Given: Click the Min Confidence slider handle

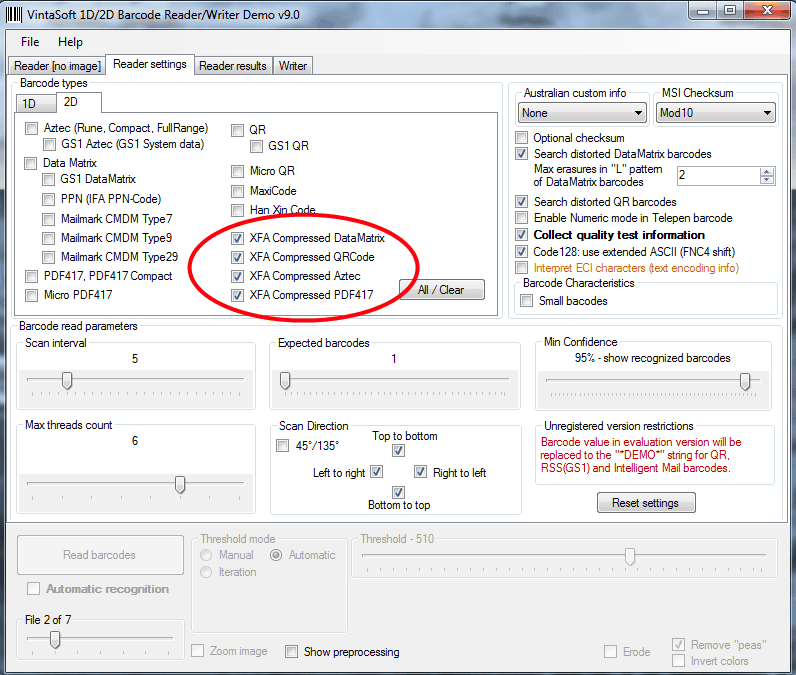Looking at the screenshot, I should pos(745,381).
